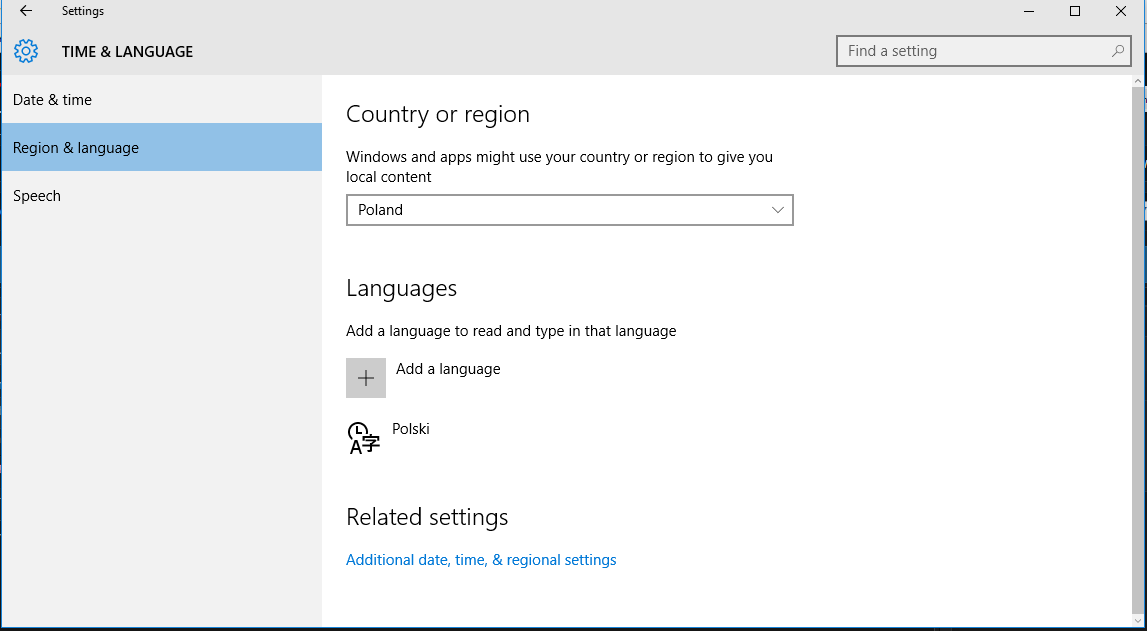
Task: Go back with the arrow icon
Action: [26, 11]
